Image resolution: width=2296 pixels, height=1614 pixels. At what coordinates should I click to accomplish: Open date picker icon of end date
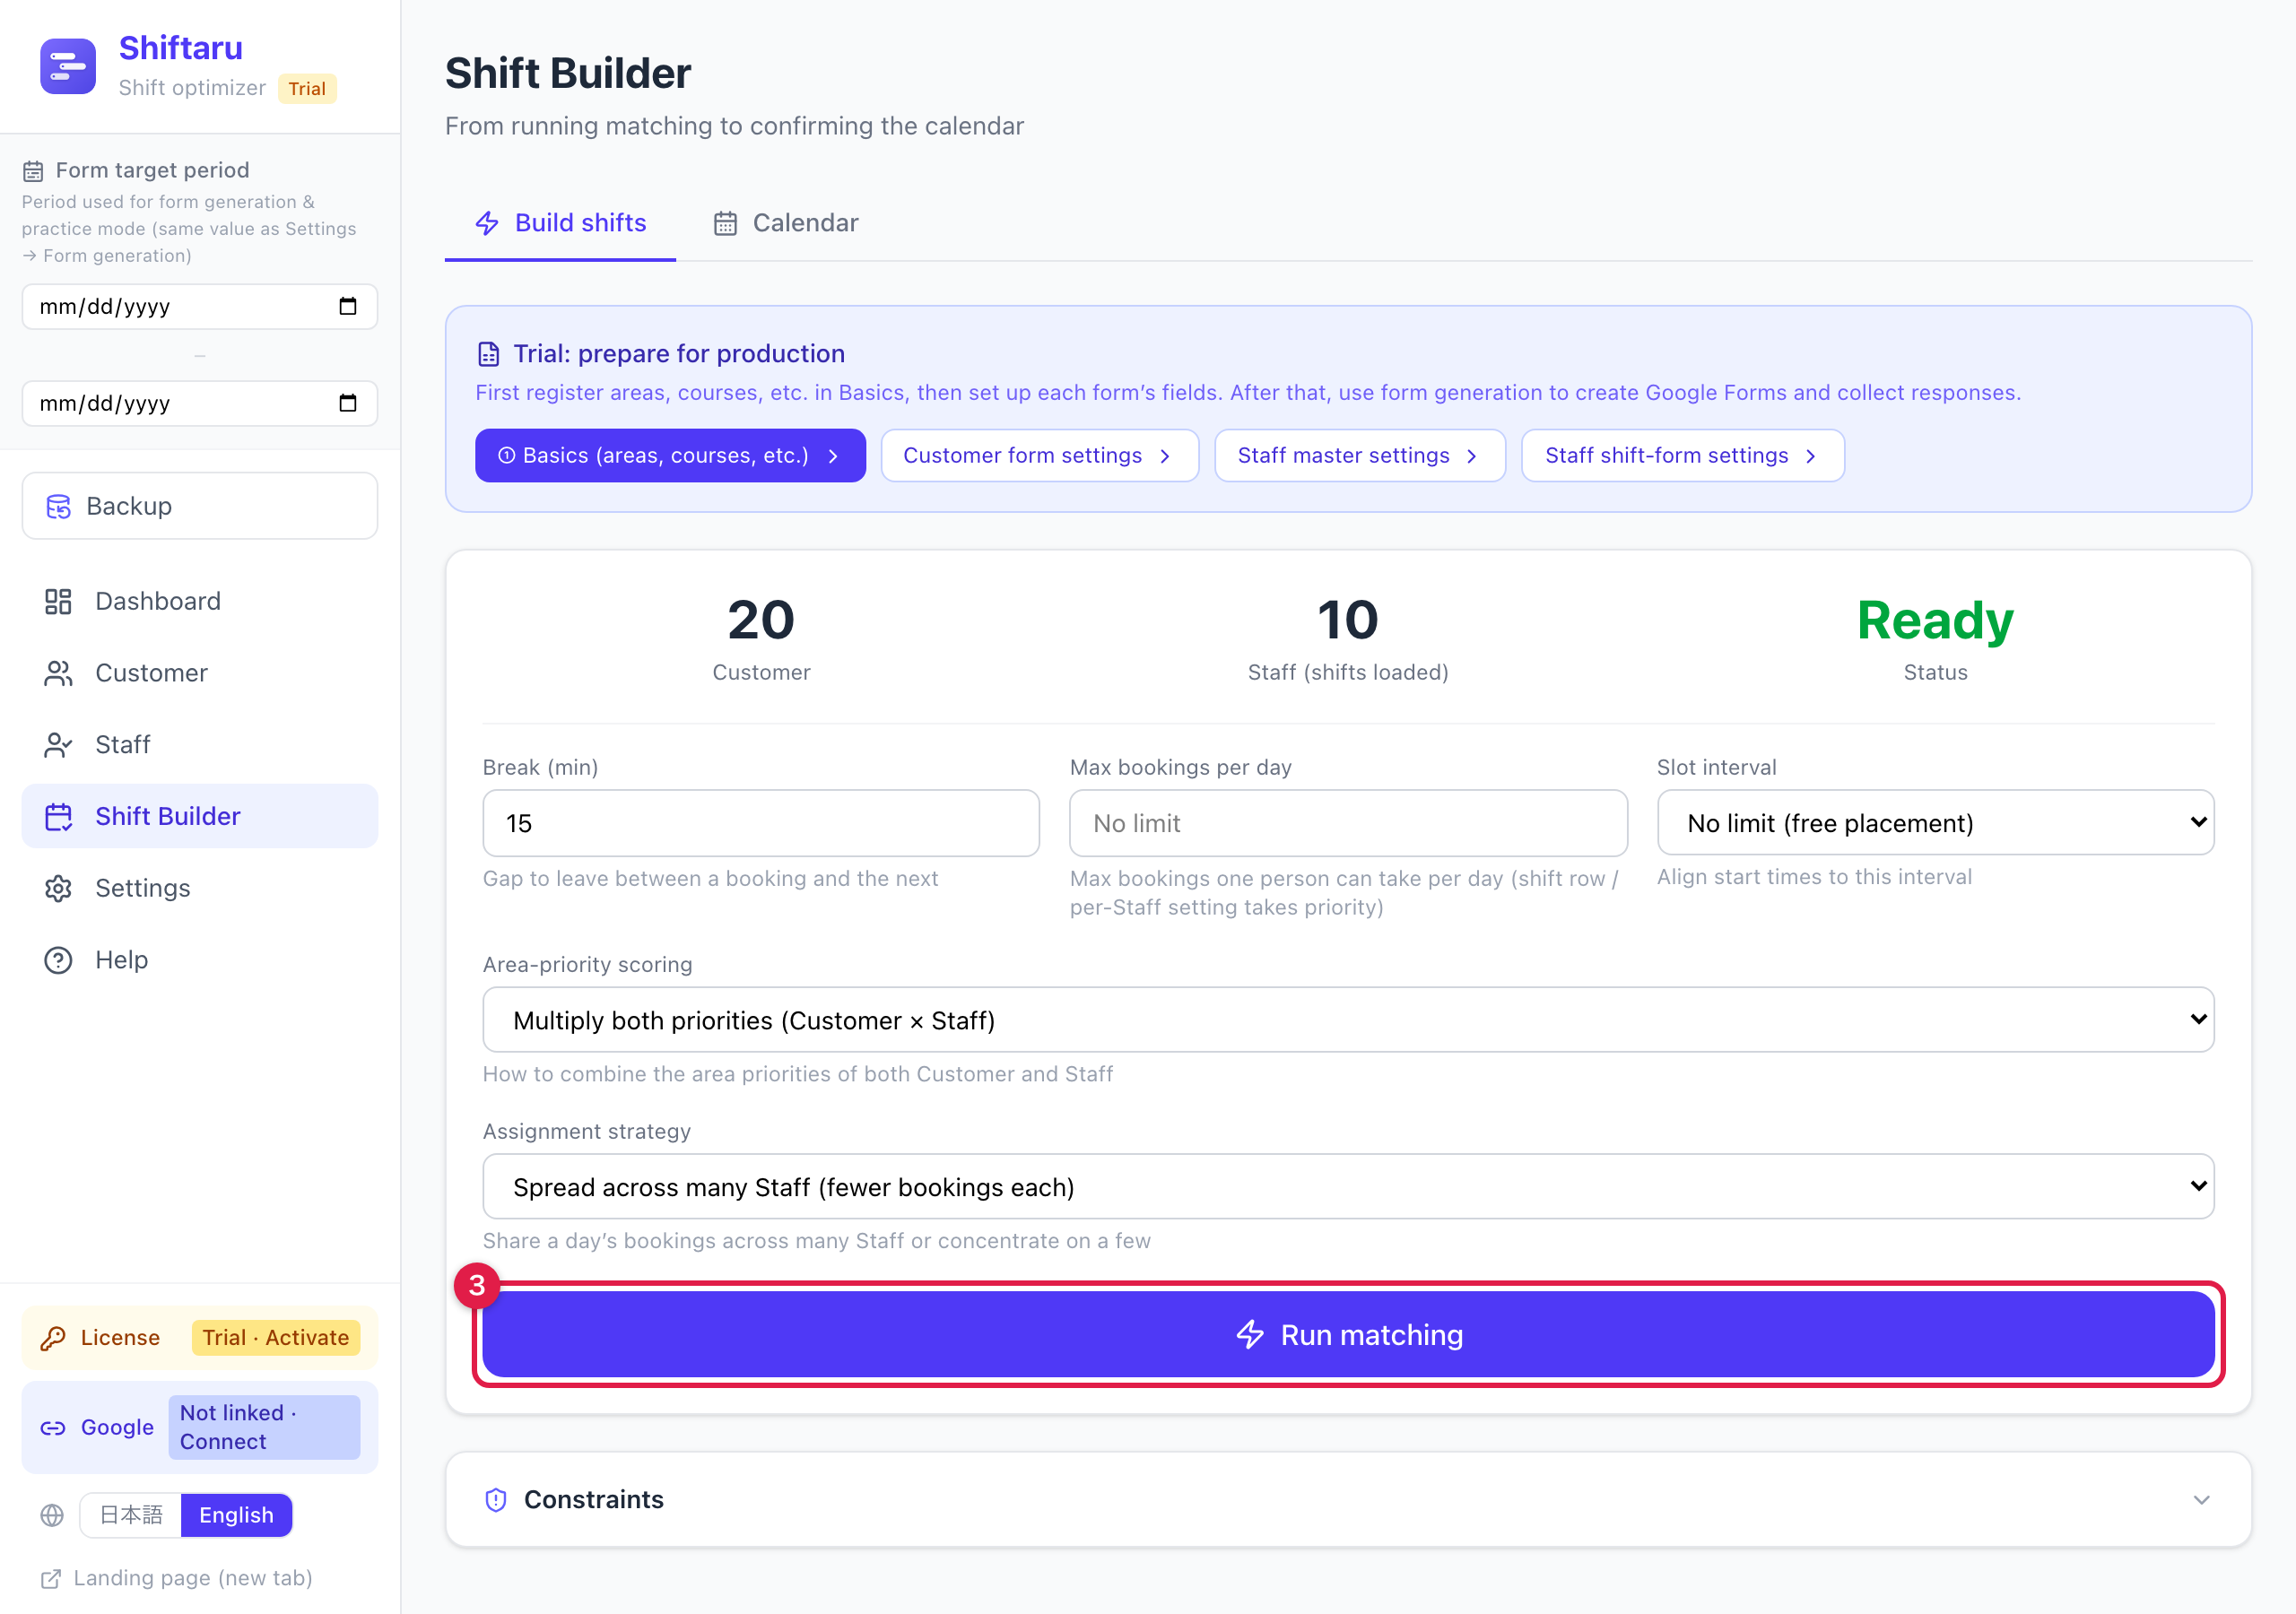point(348,403)
